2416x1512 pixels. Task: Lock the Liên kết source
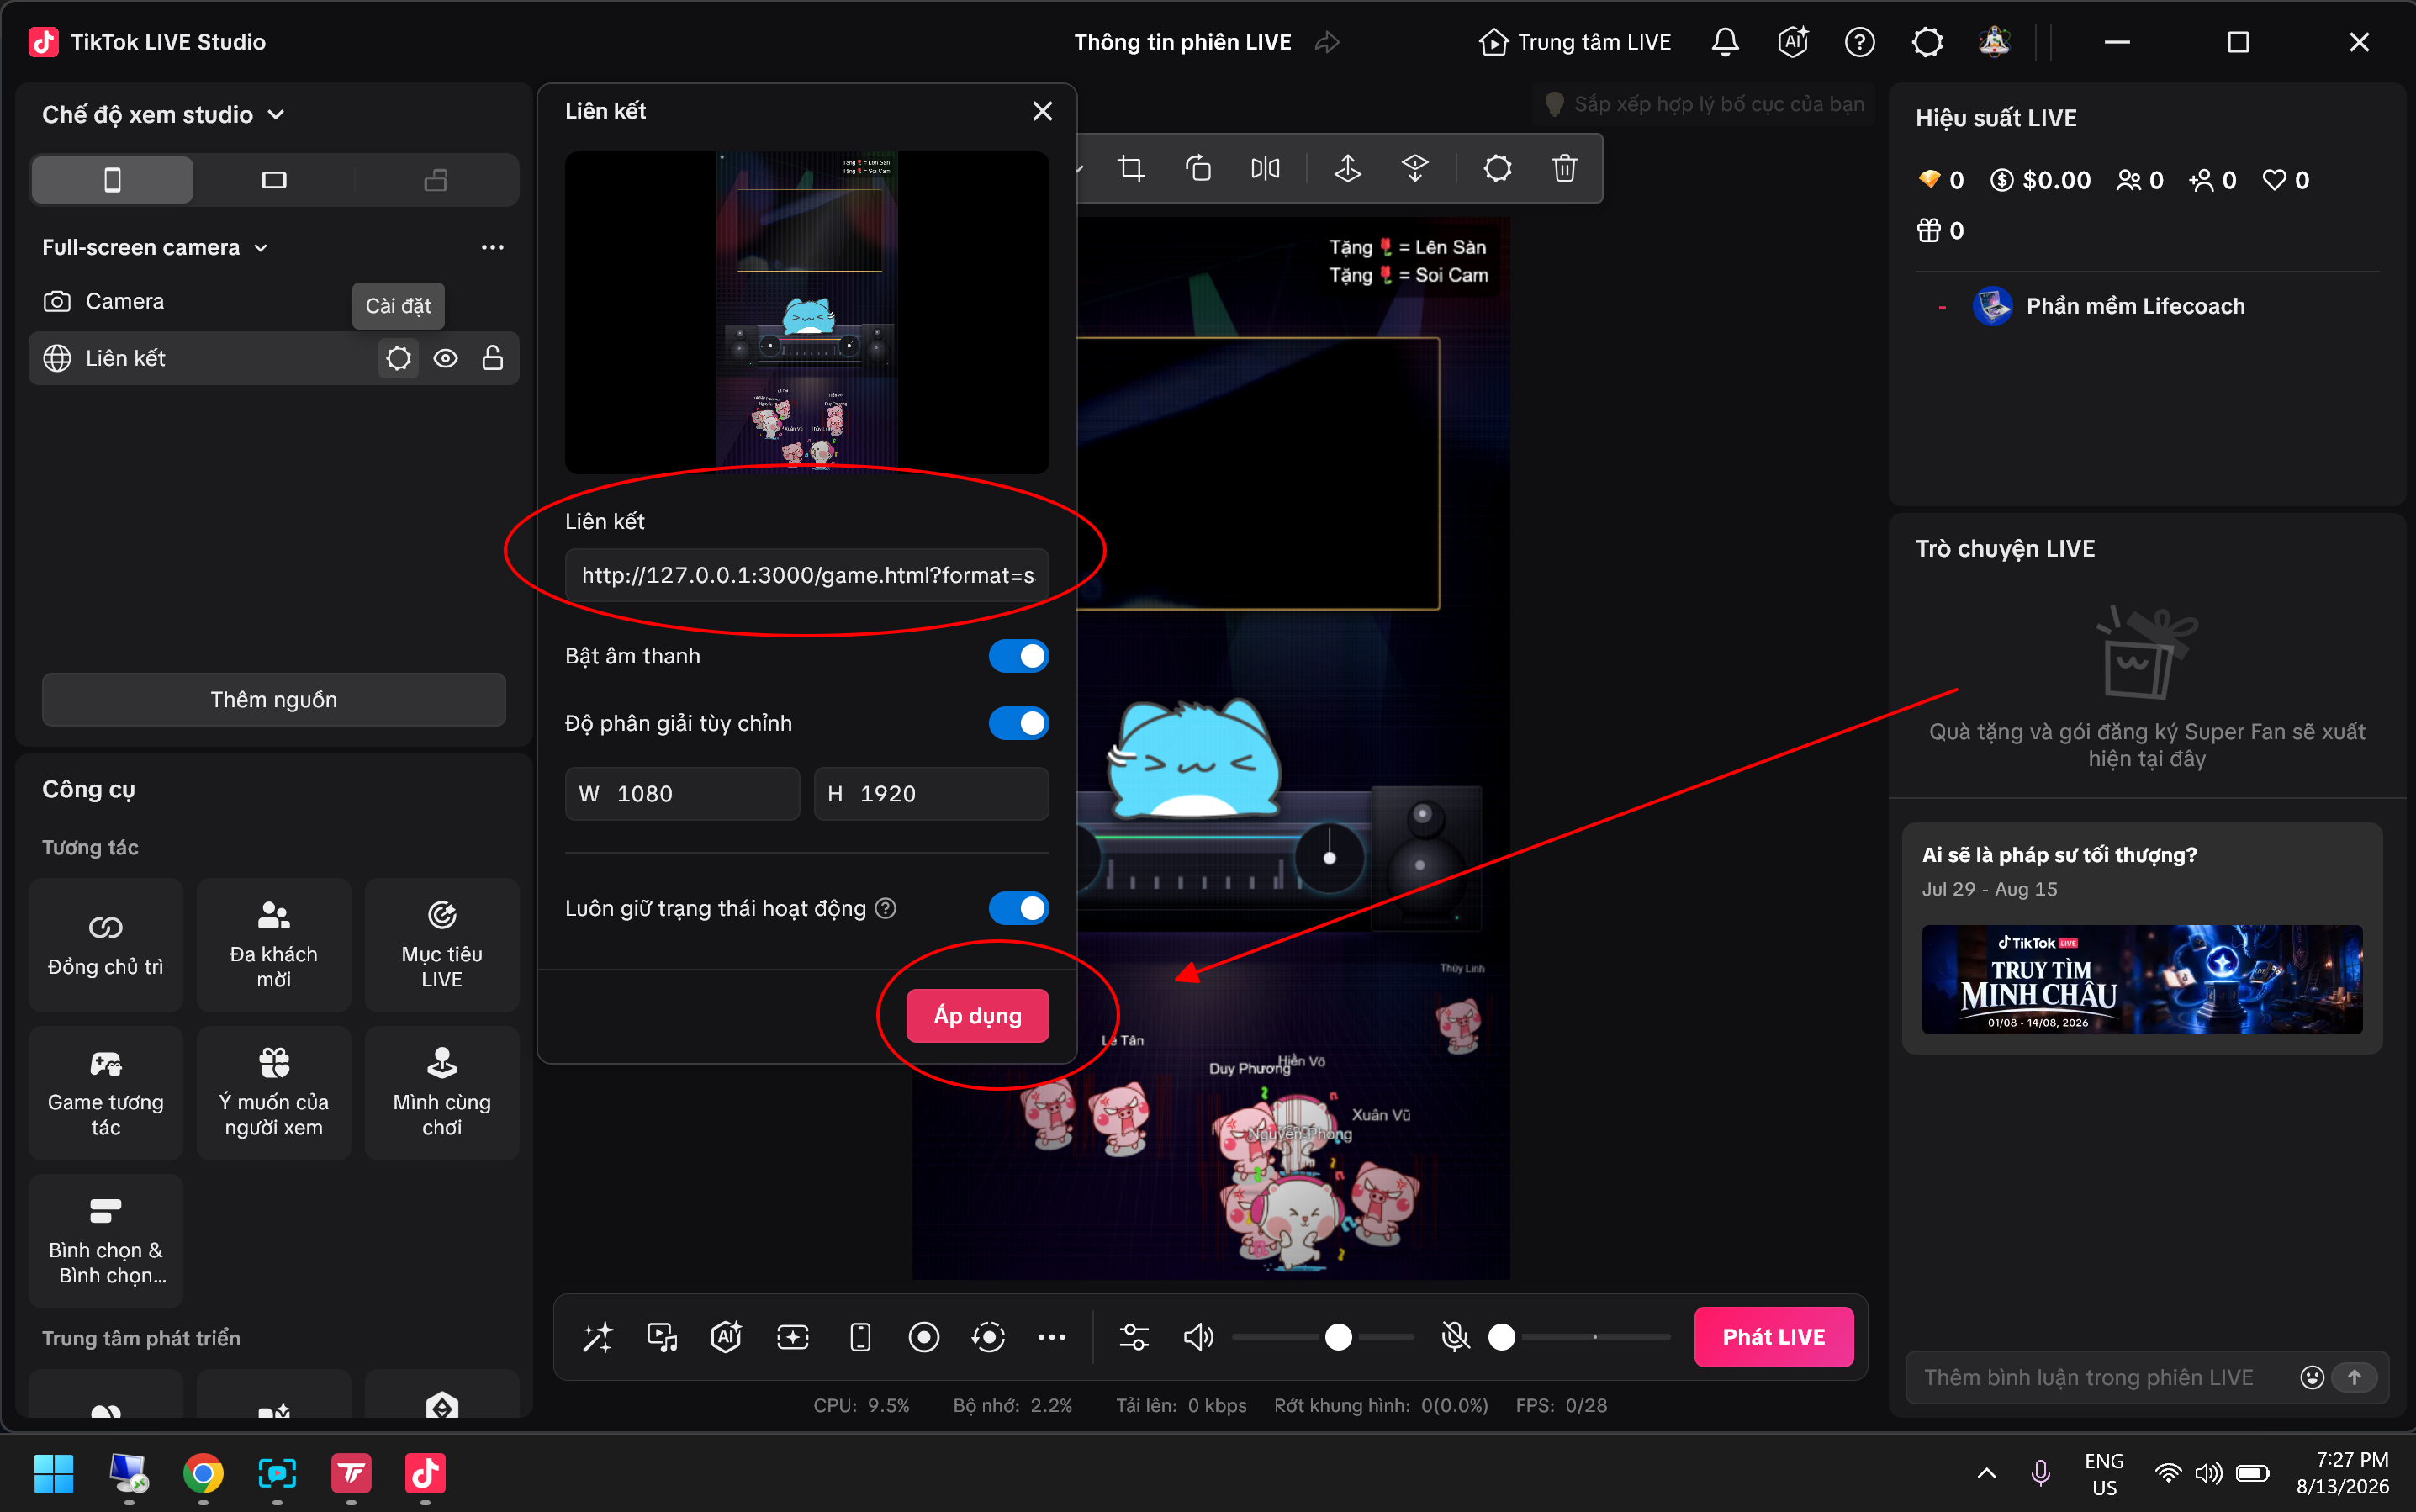[x=493, y=358]
